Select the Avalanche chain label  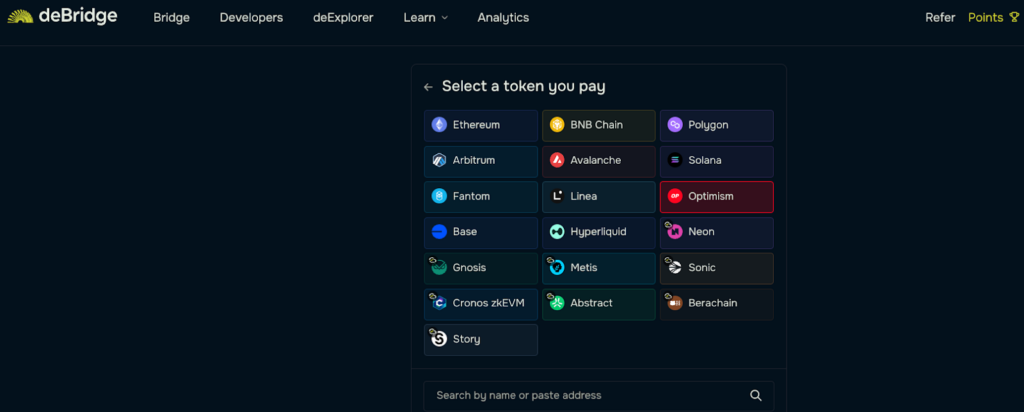point(596,161)
